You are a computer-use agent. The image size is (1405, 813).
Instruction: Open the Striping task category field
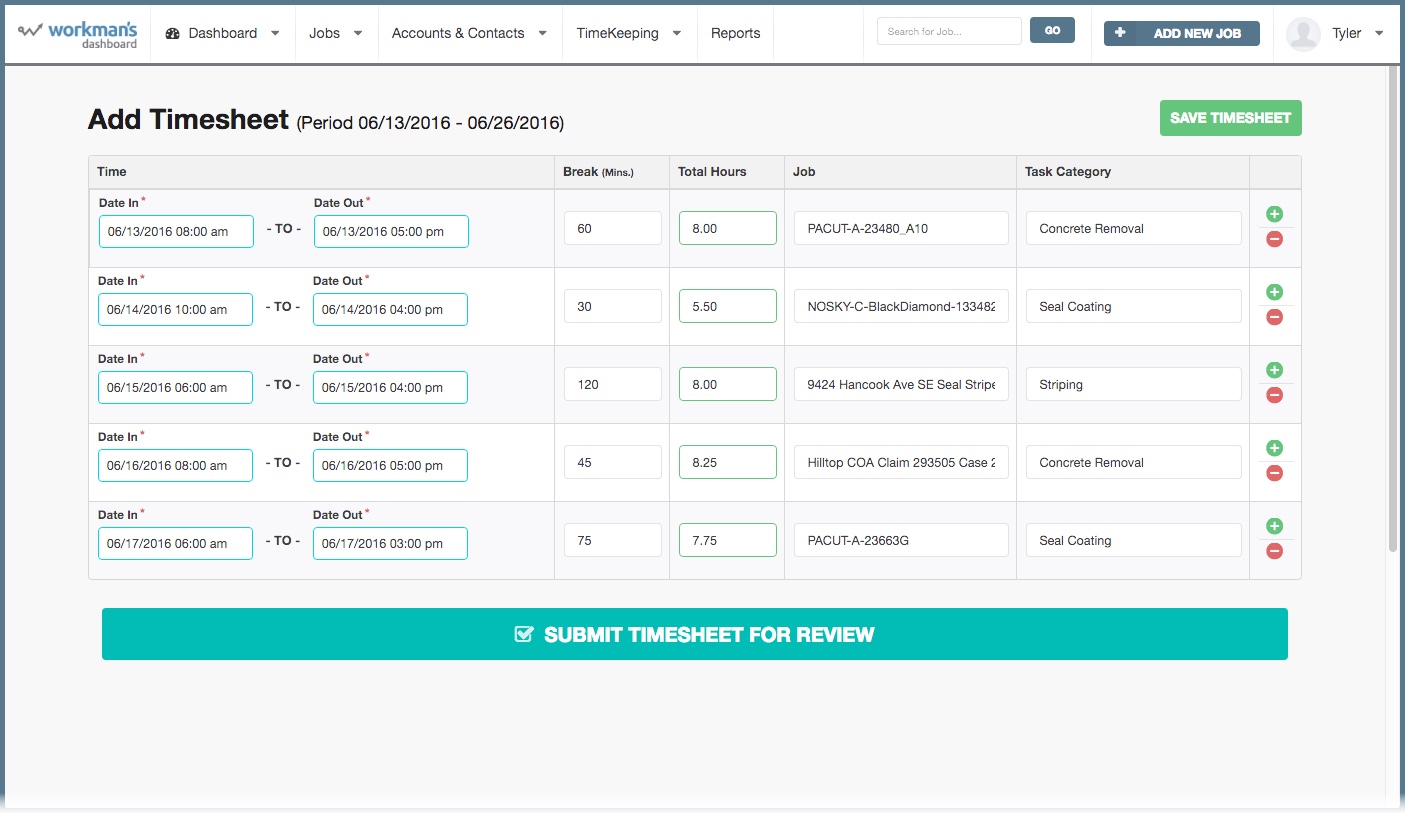point(1133,384)
